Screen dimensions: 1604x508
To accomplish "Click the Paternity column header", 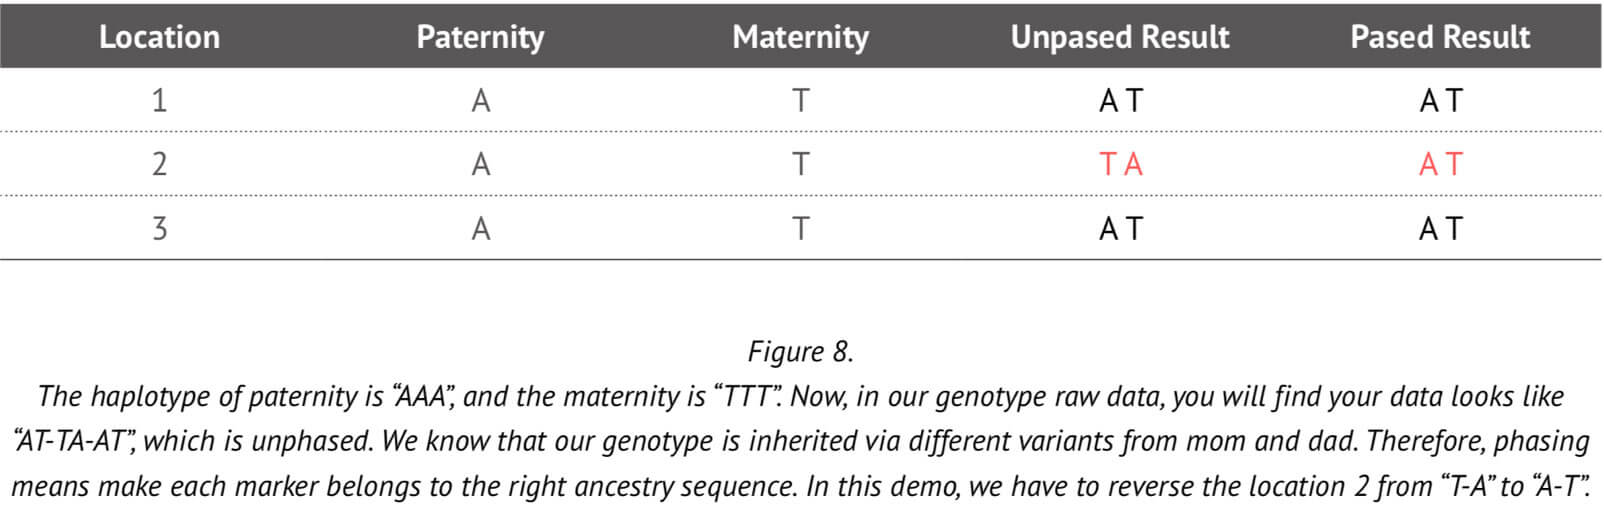I will [x=480, y=37].
